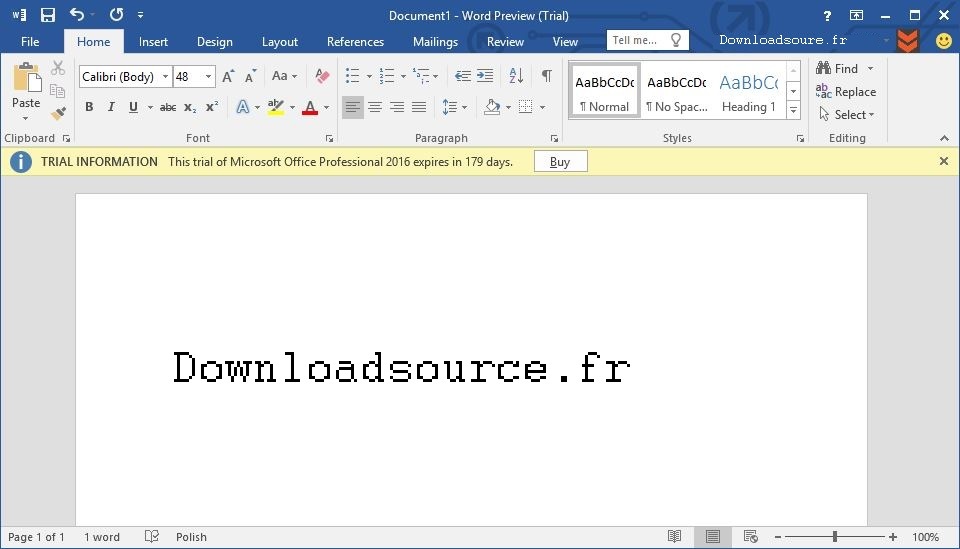The height and width of the screenshot is (549, 960).
Task: Click the Buy button in trial bar
Action: pyautogui.click(x=560, y=162)
